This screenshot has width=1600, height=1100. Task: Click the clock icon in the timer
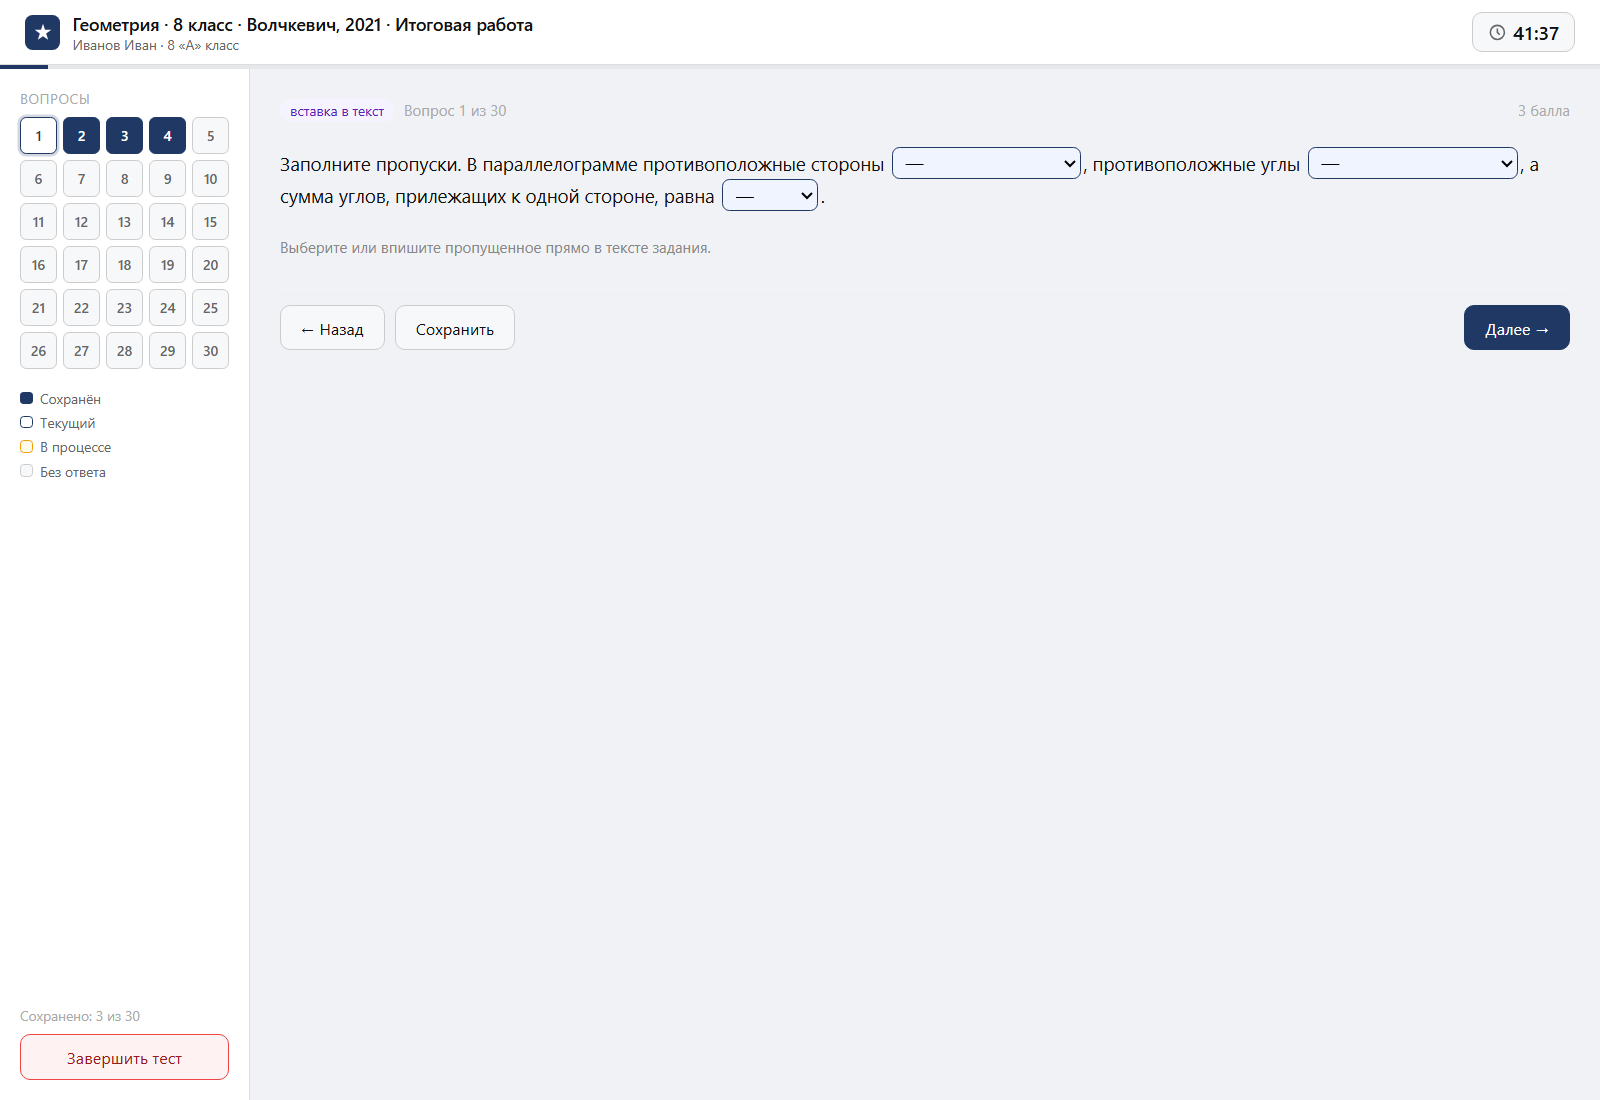(x=1497, y=33)
